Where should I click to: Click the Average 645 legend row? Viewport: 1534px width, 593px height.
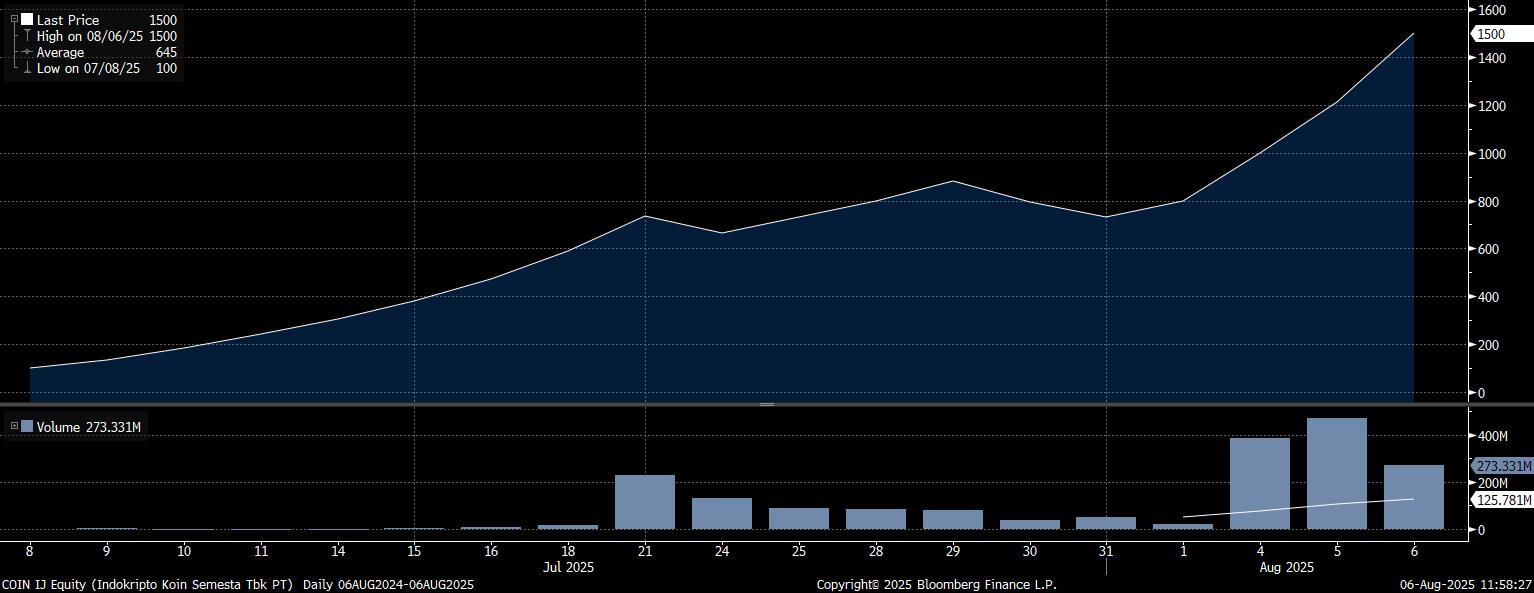point(95,52)
